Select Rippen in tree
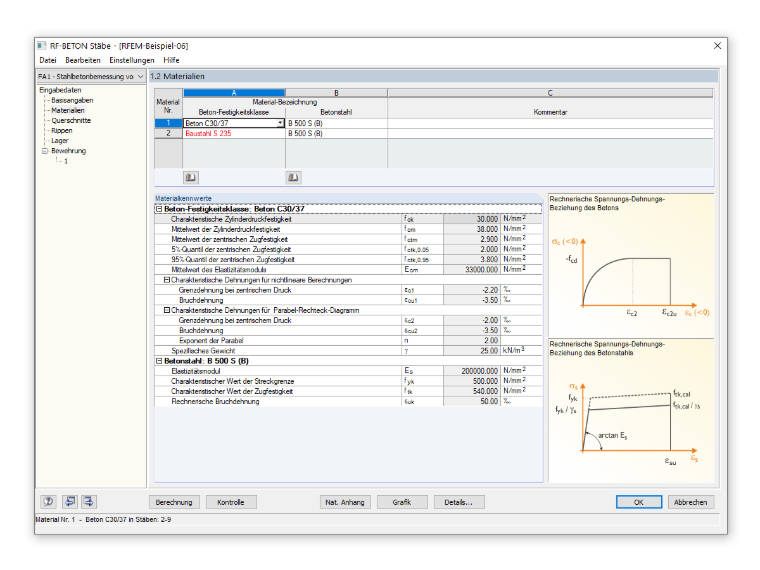Viewport: 760px width, 570px height. tap(62, 131)
